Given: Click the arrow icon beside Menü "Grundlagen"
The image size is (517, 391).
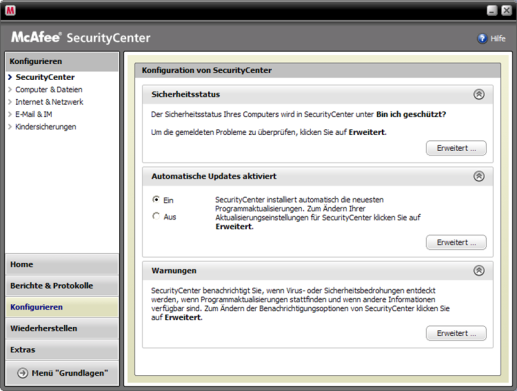Looking at the screenshot, I should click(x=22, y=373).
